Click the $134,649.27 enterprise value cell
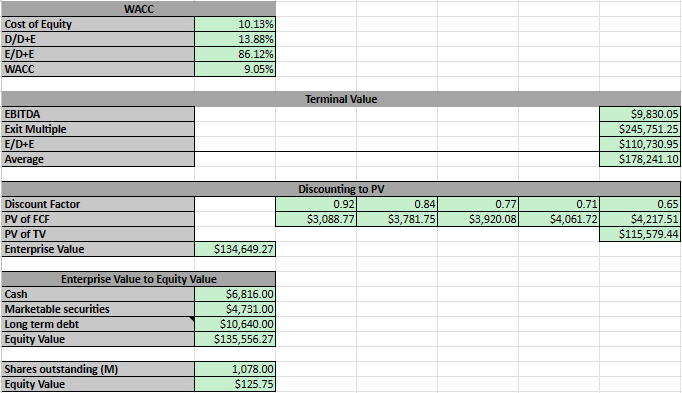This screenshot has width=682, height=393. 235,249
